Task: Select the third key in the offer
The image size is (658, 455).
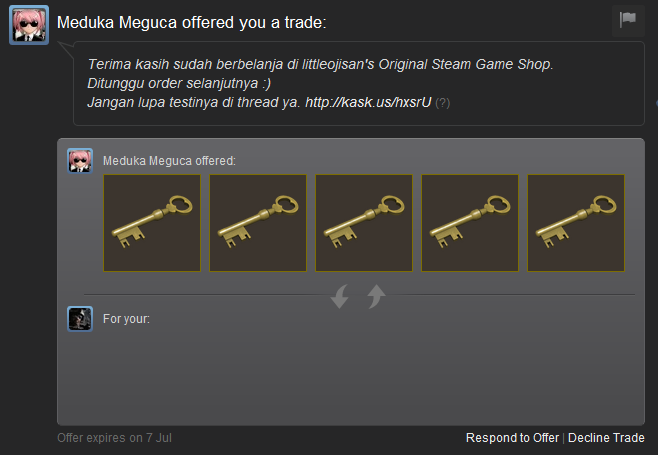Action: coord(364,223)
